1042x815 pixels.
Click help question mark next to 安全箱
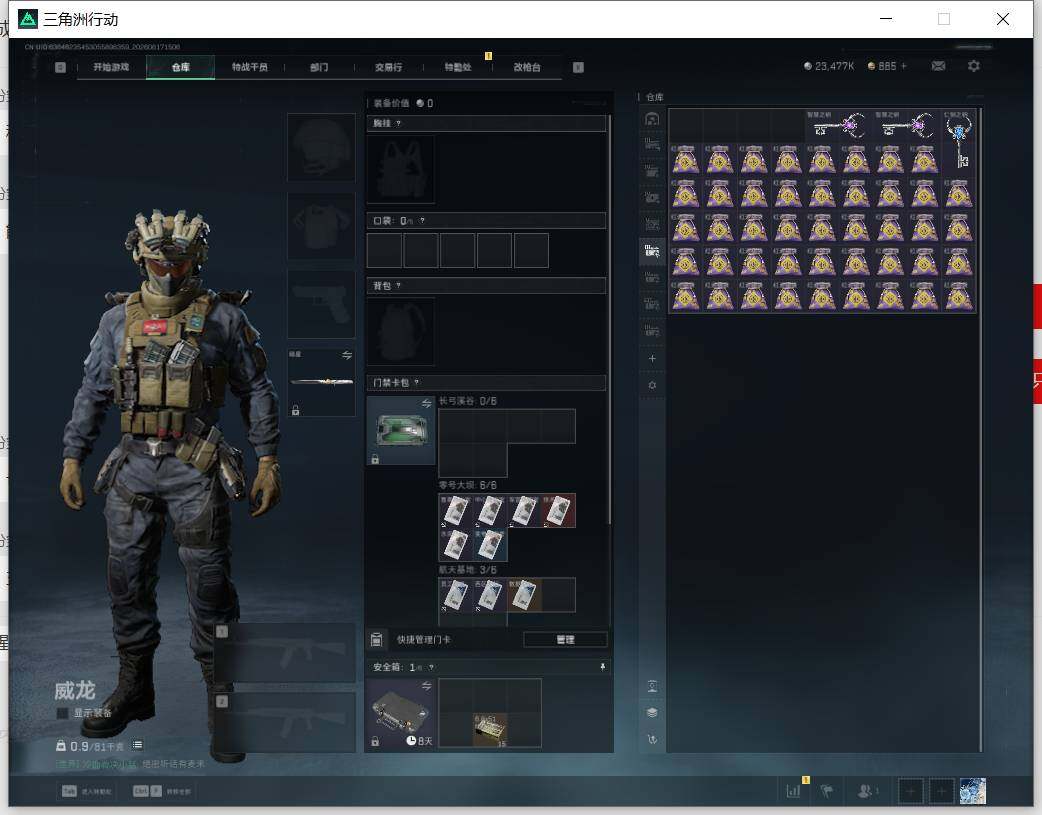431,667
